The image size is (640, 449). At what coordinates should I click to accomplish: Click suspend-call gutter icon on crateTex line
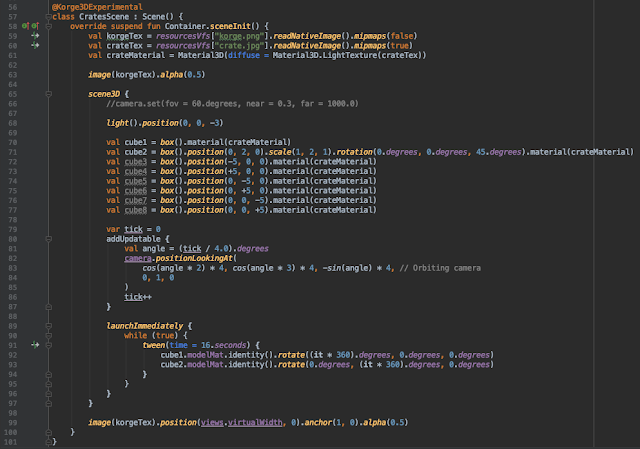click(x=35, y=44)
